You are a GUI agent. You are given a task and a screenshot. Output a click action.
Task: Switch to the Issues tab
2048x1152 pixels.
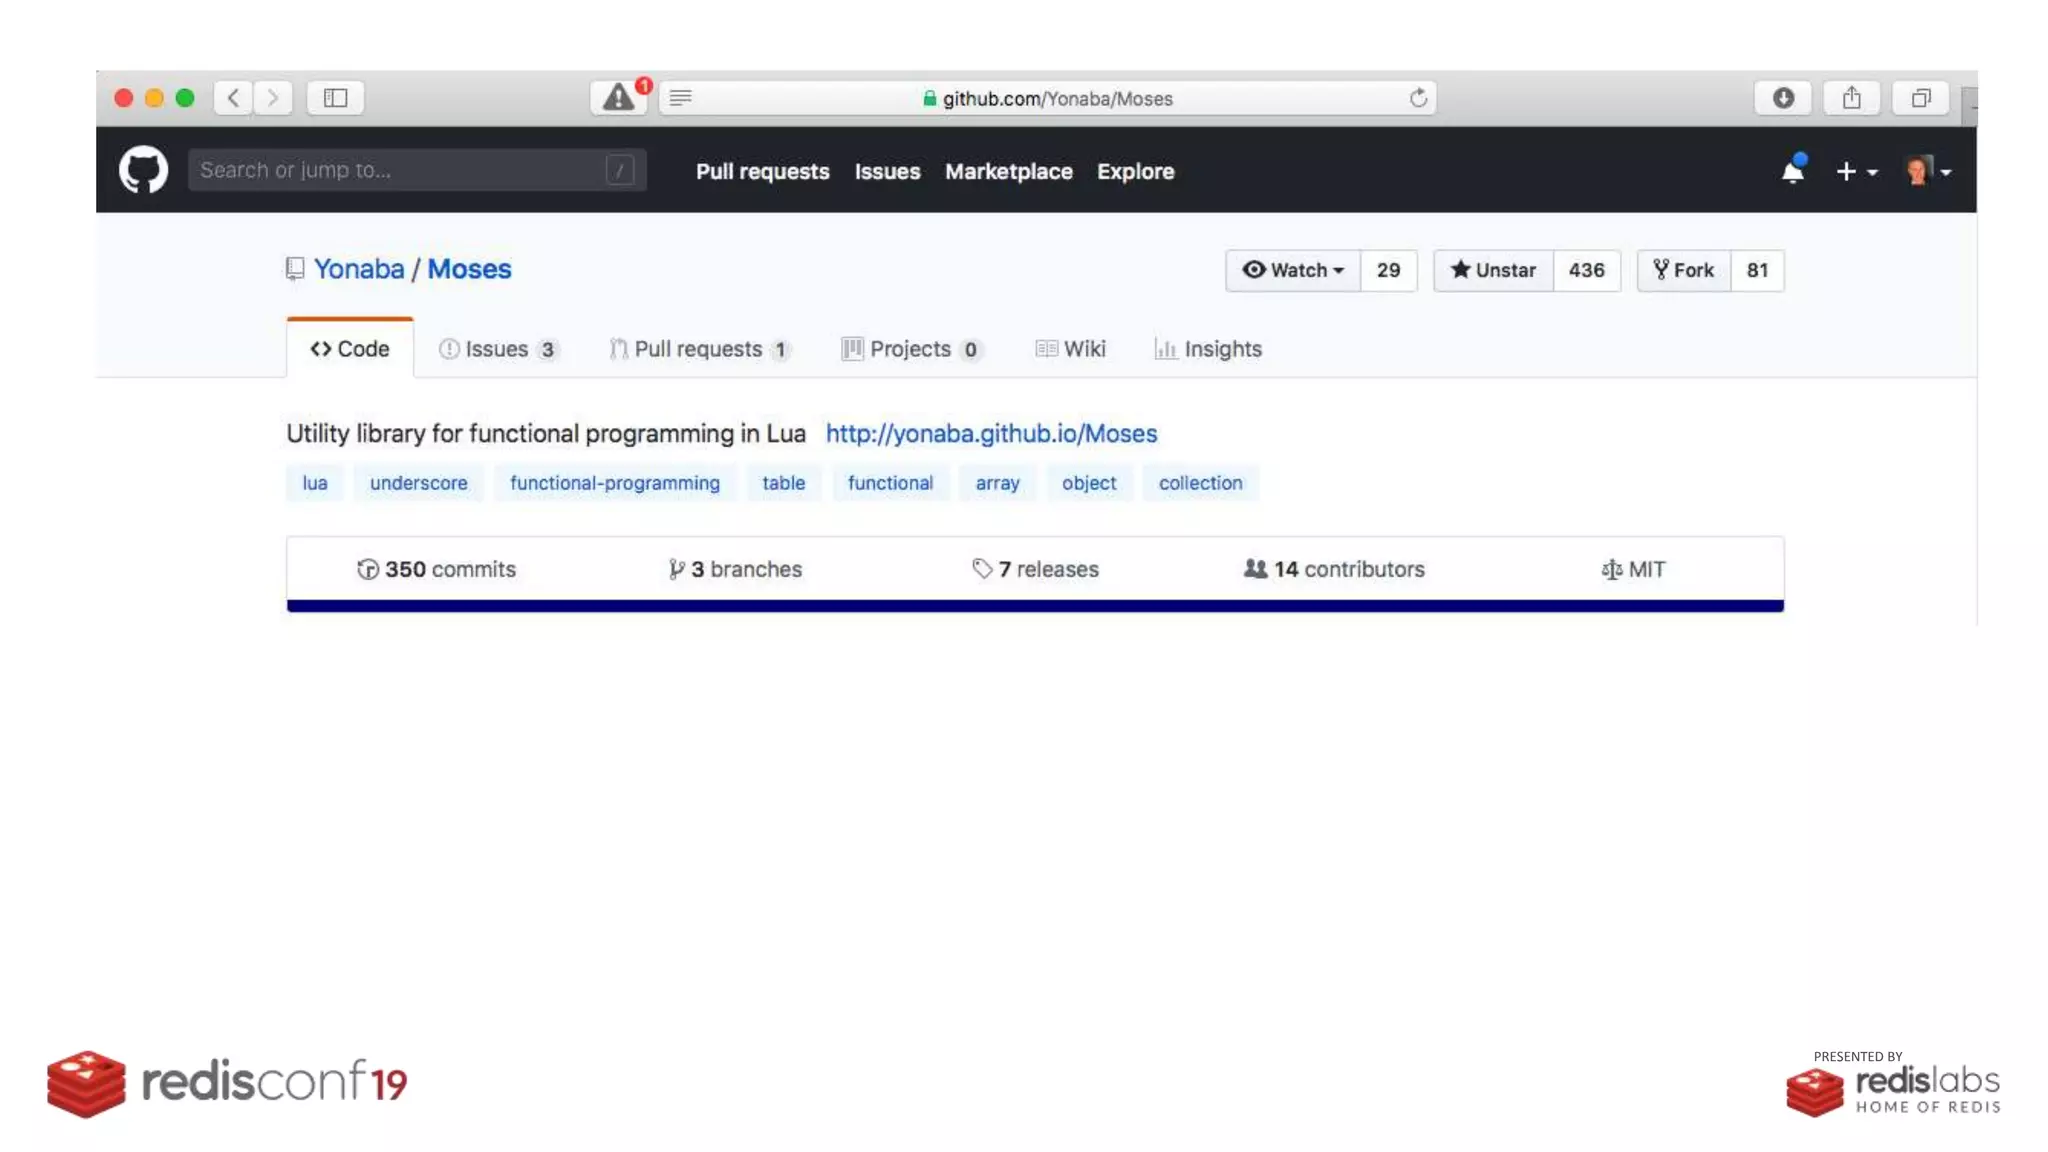tap(497, 349)
